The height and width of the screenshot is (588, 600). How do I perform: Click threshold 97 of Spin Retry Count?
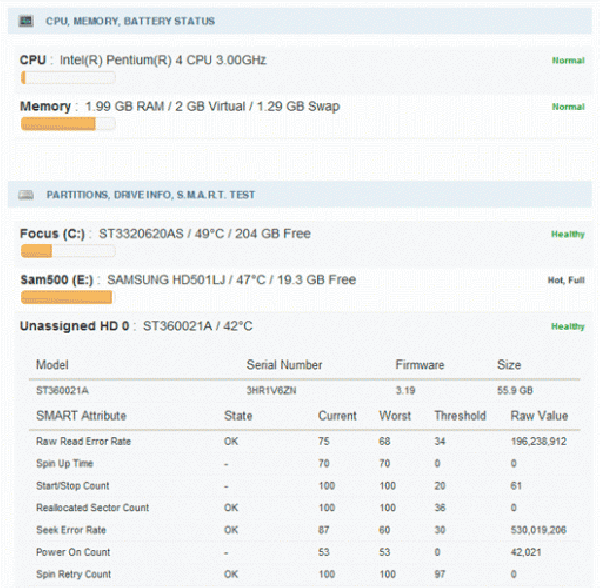440,574
